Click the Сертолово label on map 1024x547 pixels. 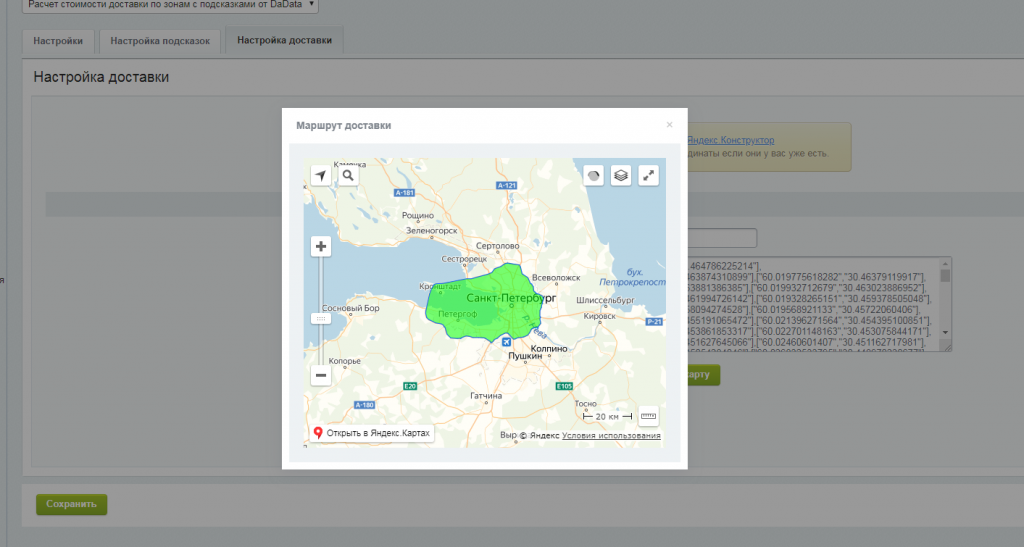click(498, 246)
